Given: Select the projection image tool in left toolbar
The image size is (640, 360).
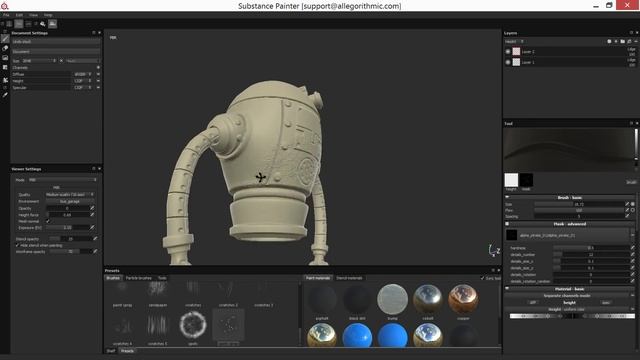Looking at the screenshot, I should 5,58.
